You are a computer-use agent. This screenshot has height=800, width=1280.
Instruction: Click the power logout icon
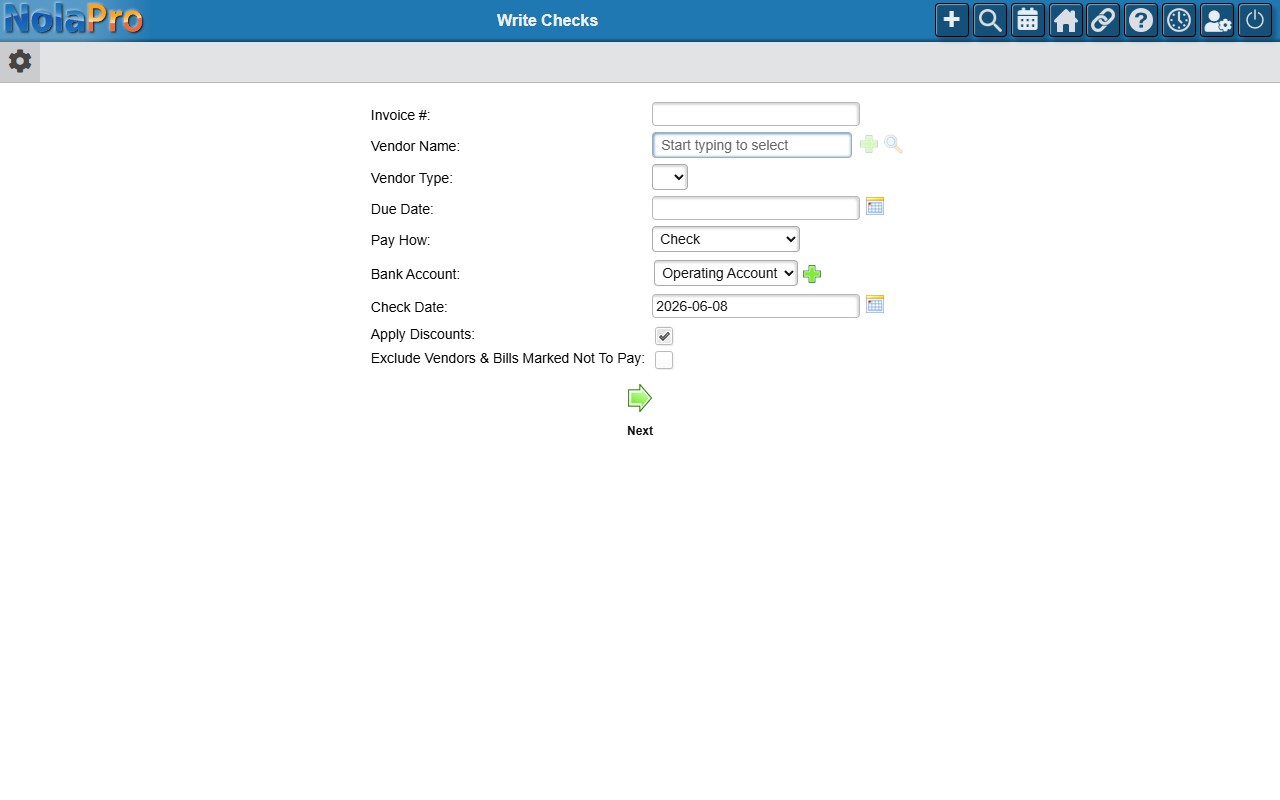tap(1255, 20)
